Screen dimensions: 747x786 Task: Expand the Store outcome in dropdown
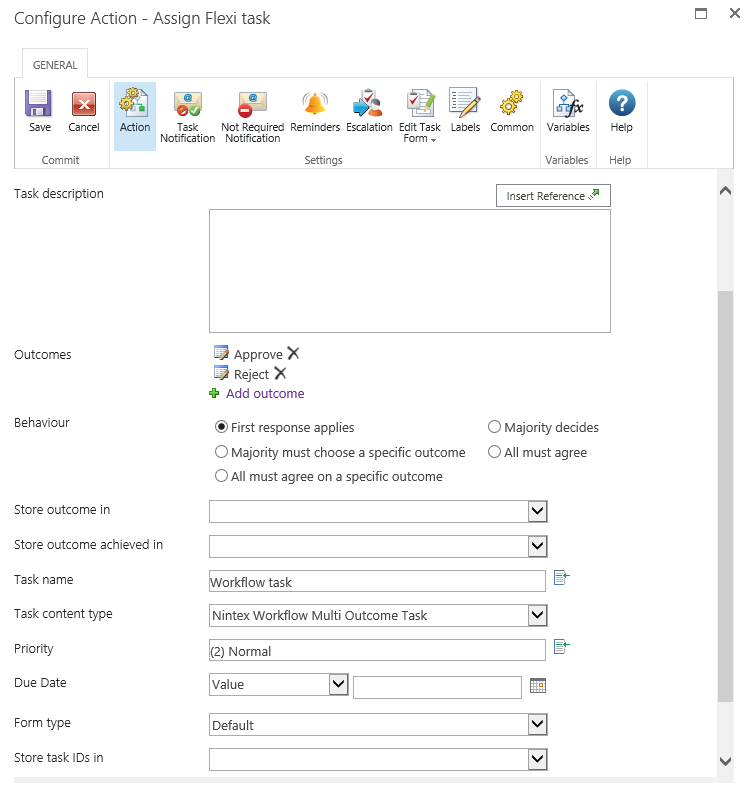537,511
